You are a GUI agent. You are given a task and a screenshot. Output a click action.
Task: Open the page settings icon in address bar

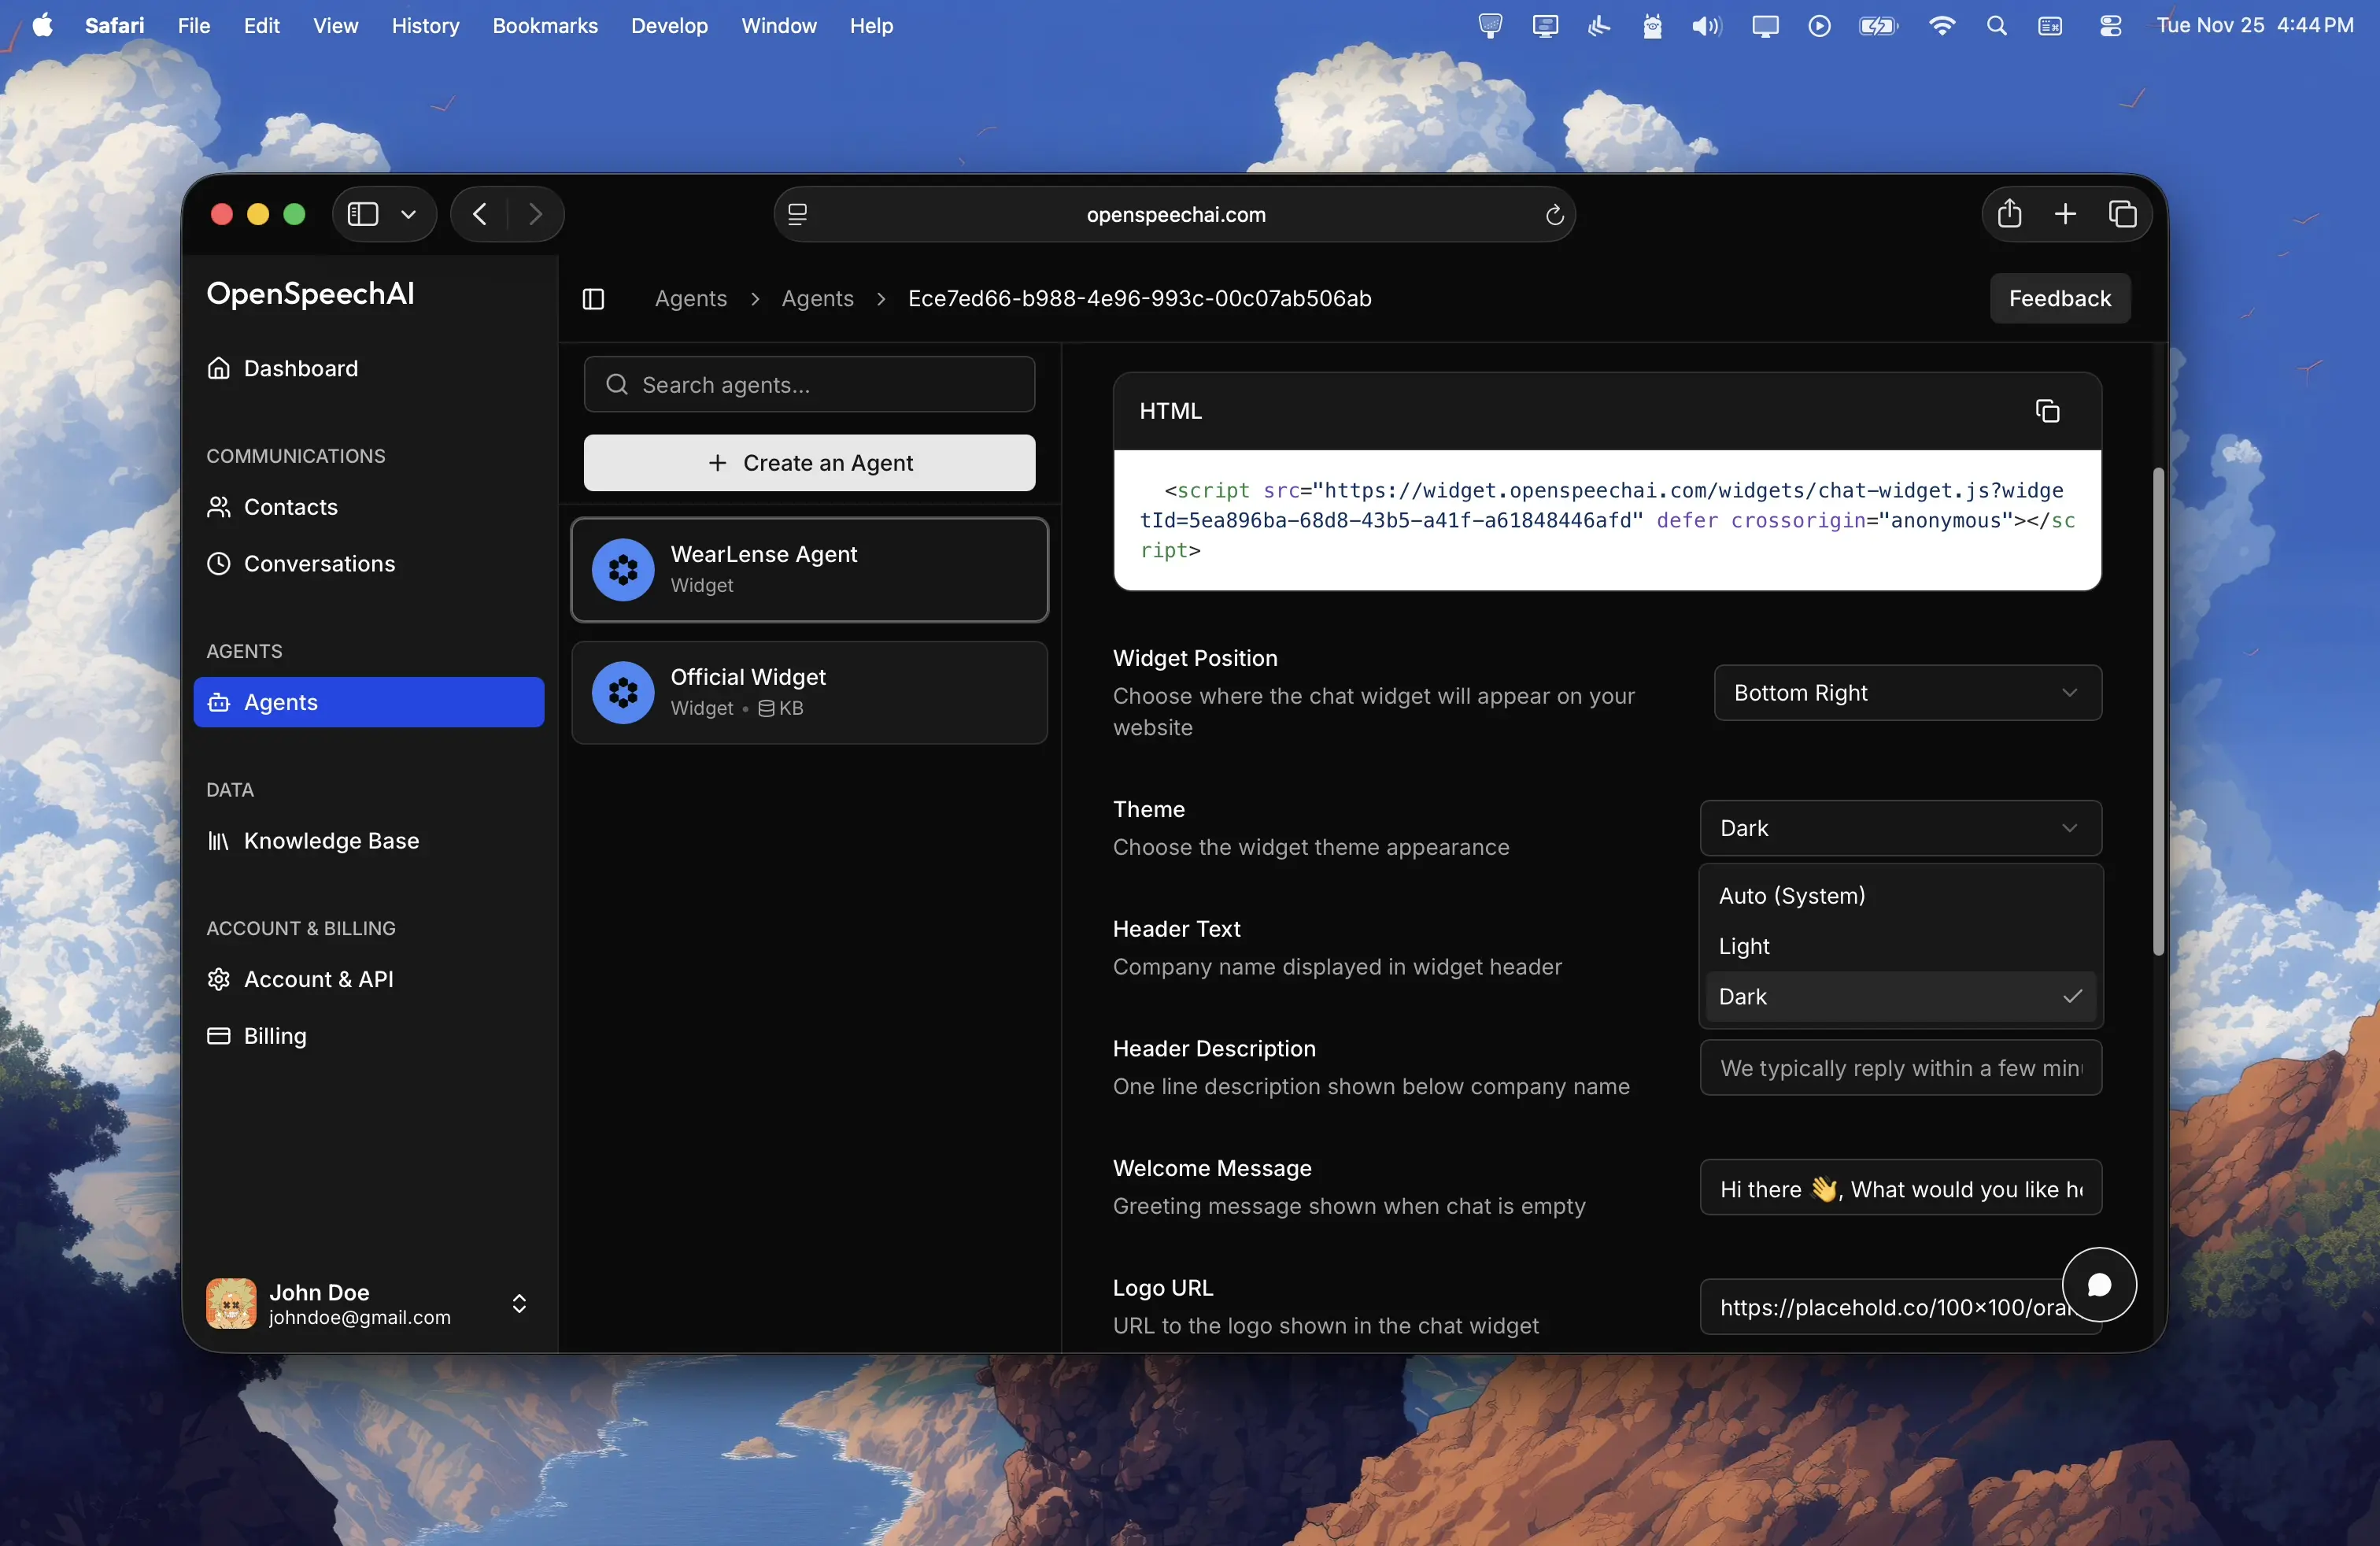797,214
